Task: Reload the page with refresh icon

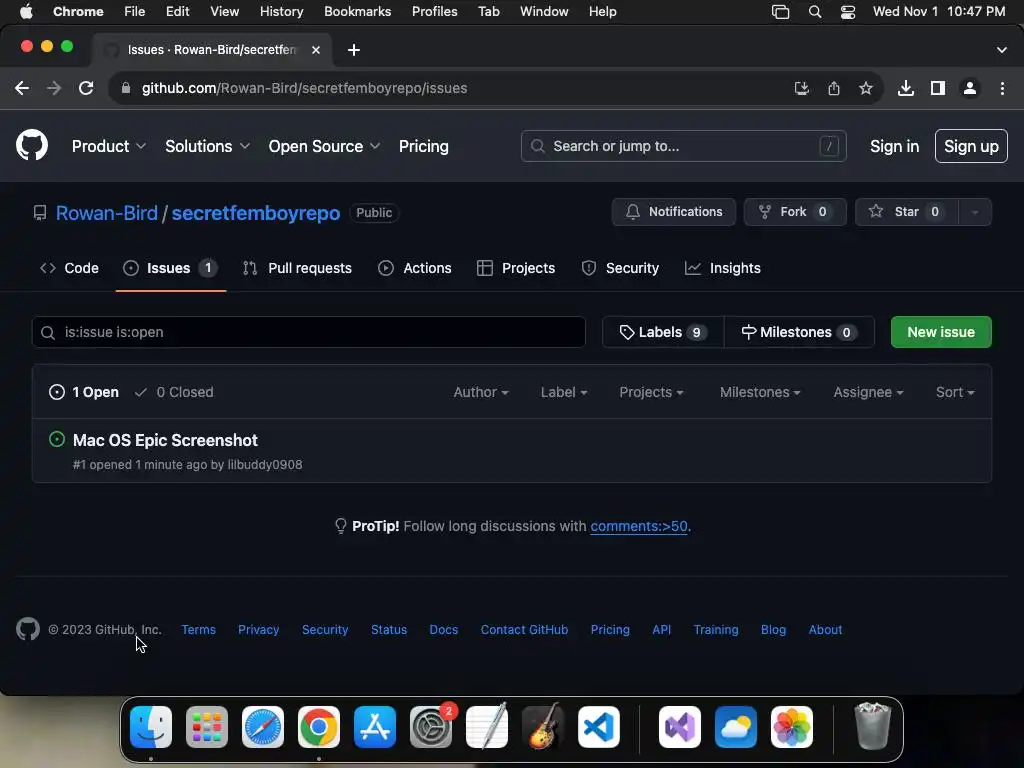Action: pos(86,88)
